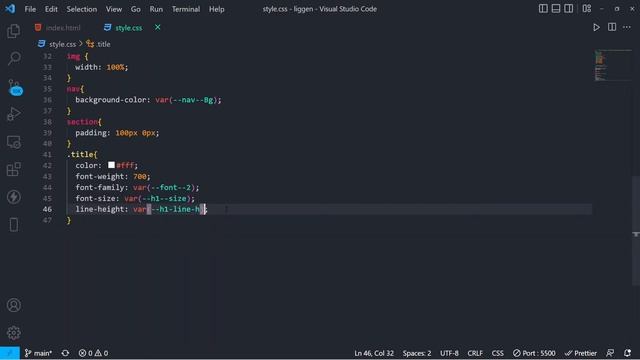
Task: Open Customize Layout options
Action: point(587,9)
